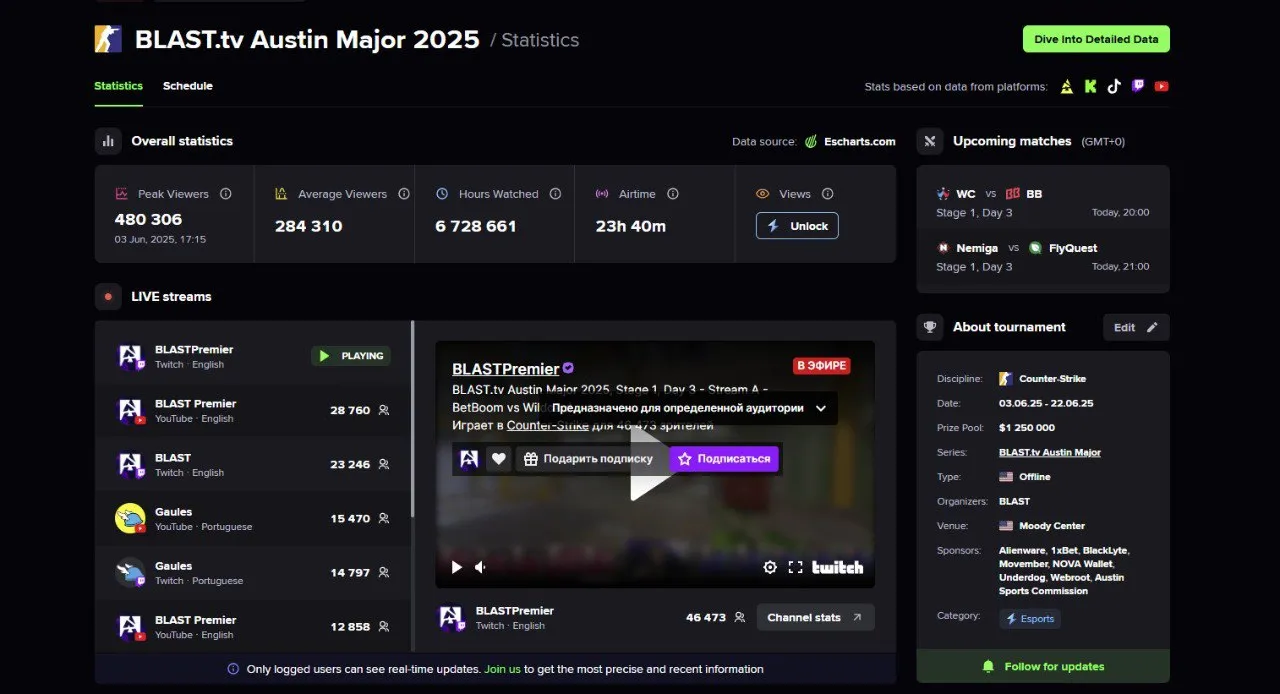This screenshot has width=1280, height=694.
Task: Open the BLASTPremier channel title in player
Action: [506, 369]
